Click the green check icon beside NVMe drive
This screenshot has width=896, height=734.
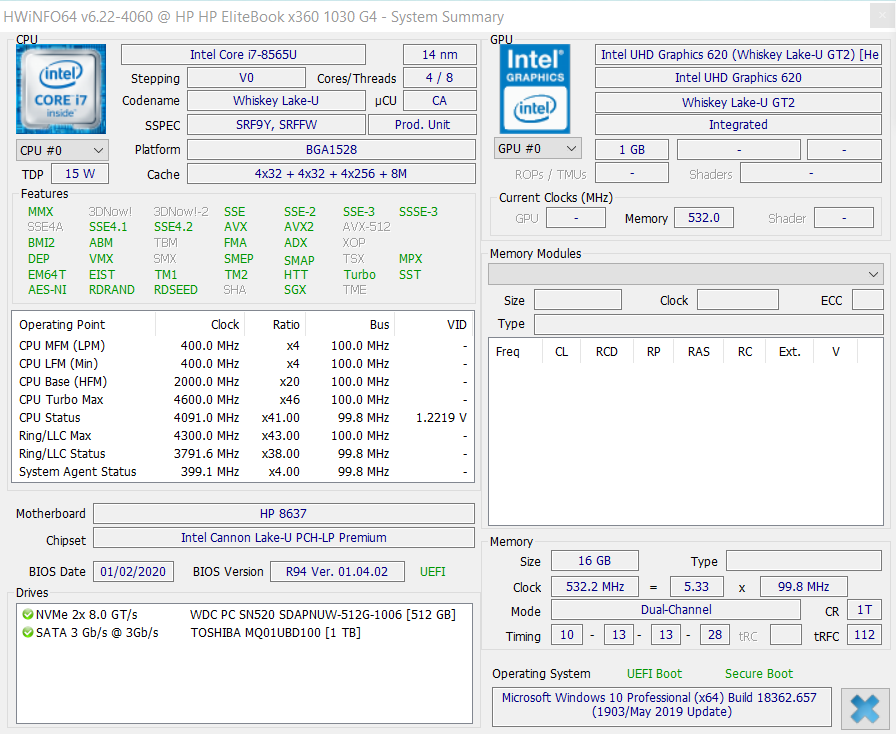pos(28,615)
